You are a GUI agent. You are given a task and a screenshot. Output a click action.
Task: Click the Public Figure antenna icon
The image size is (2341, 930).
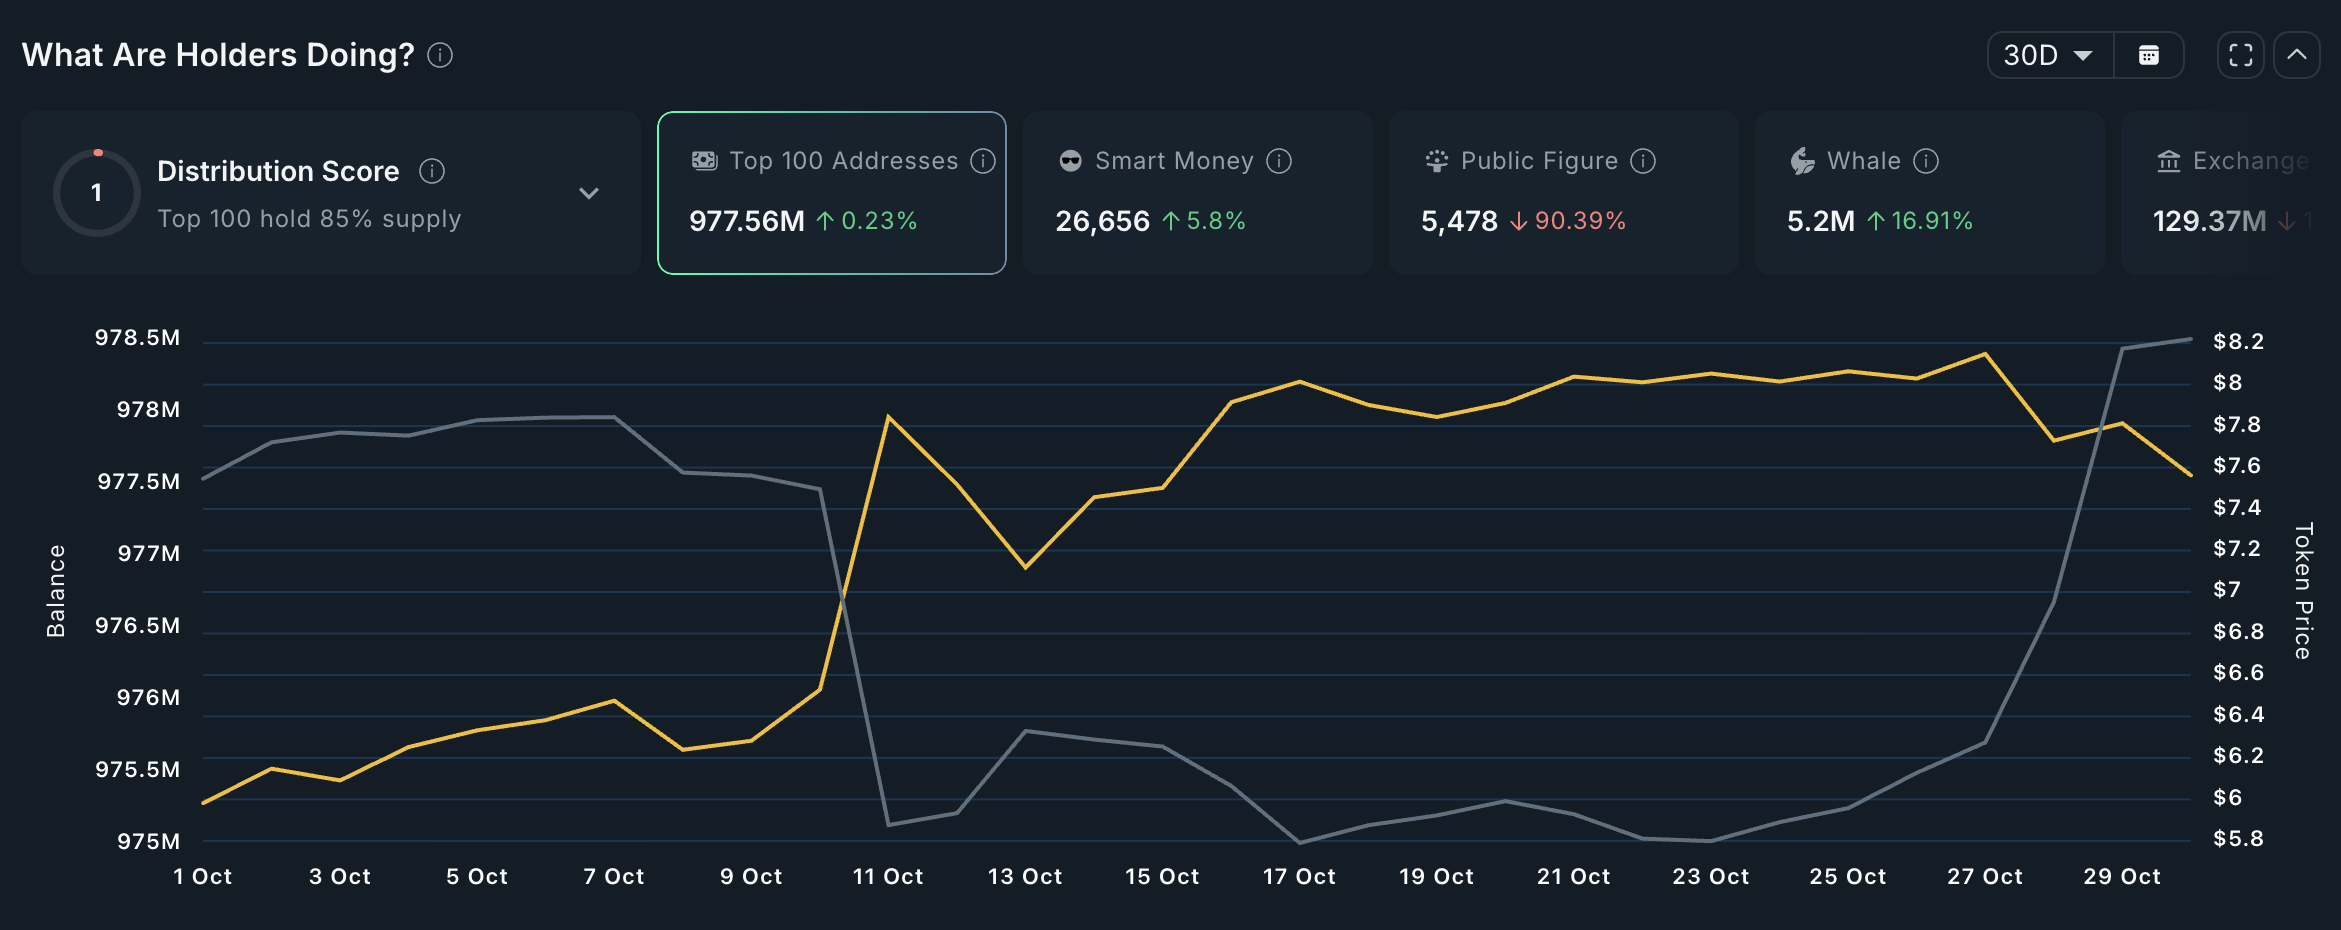1435,160
